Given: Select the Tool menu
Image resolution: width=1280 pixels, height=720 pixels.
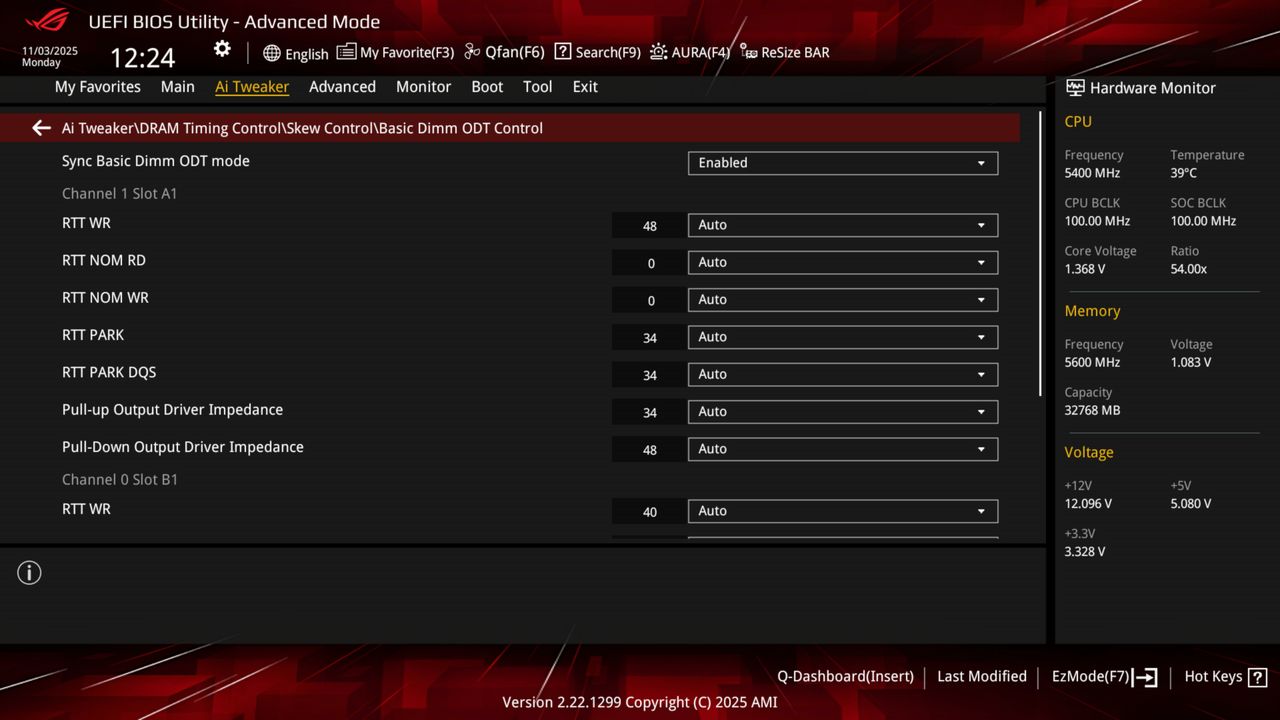Looking at the screenshot, I should 537,87.
